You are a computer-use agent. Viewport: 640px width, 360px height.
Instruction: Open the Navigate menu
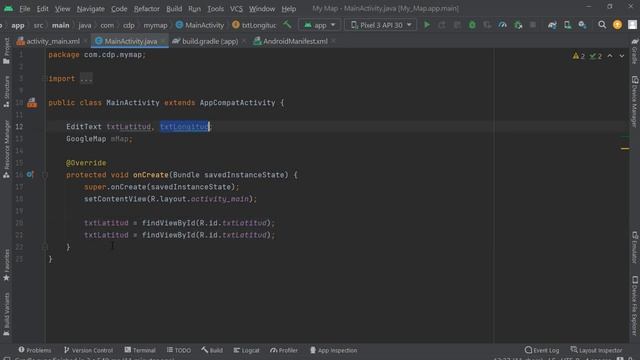(x=91, y=9)
